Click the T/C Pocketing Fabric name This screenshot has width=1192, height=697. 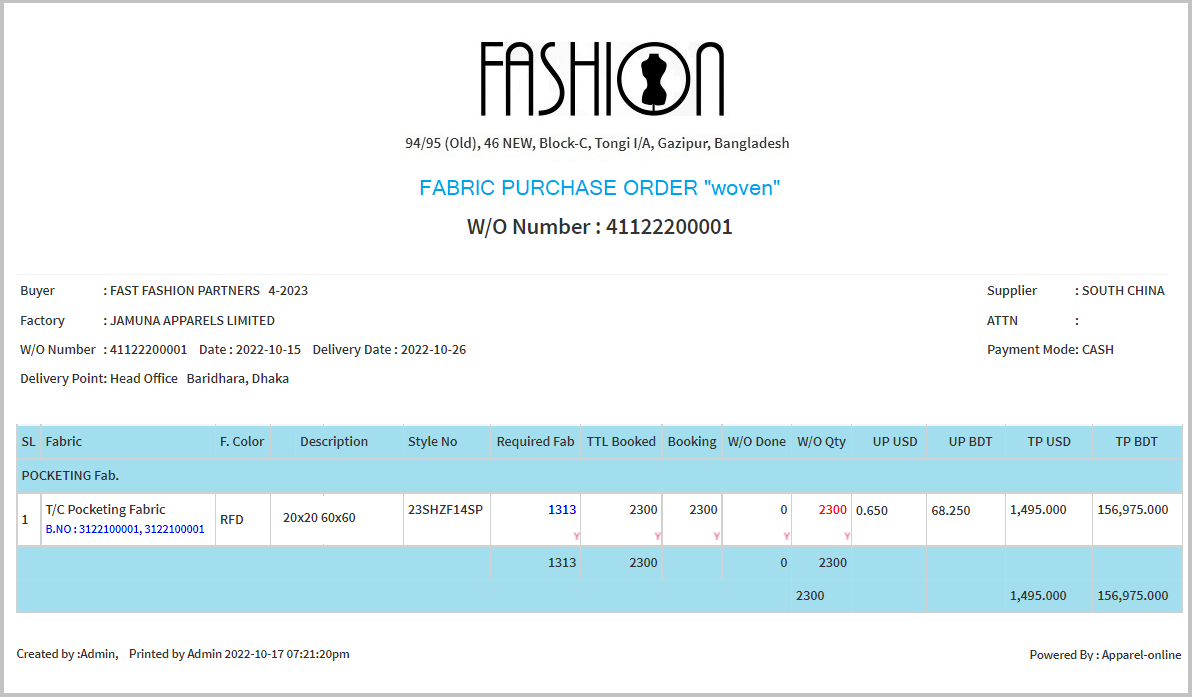click(x=106, y=510)
